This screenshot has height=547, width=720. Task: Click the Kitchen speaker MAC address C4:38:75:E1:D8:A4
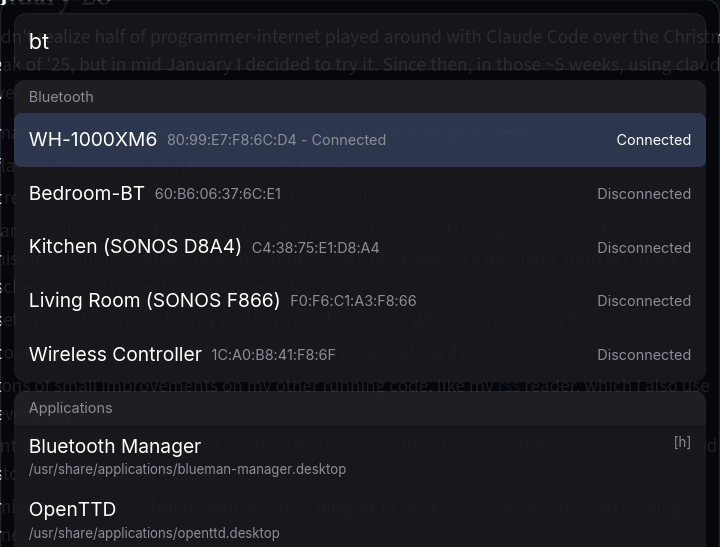pyautogui.click(x=315, y=248)
